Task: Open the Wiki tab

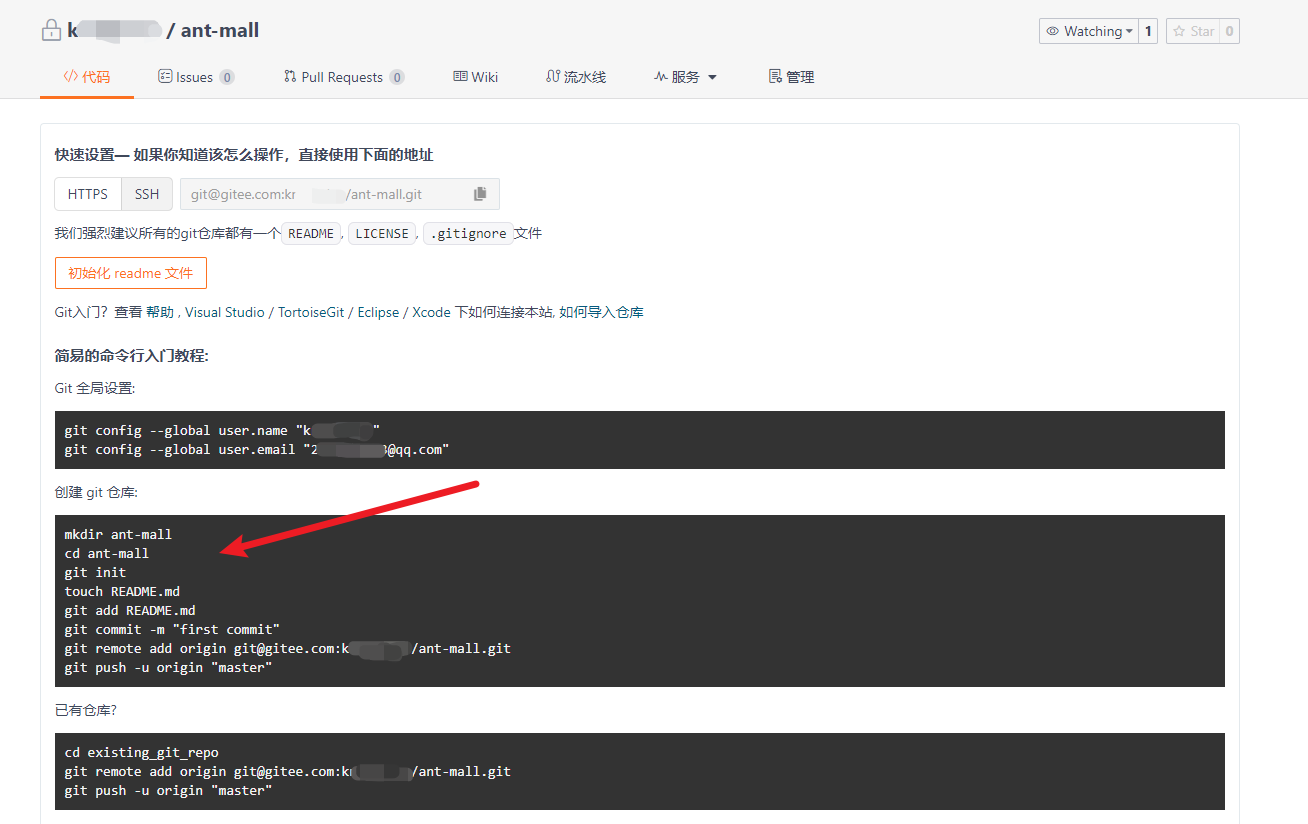Action: [x=476, y=77]
